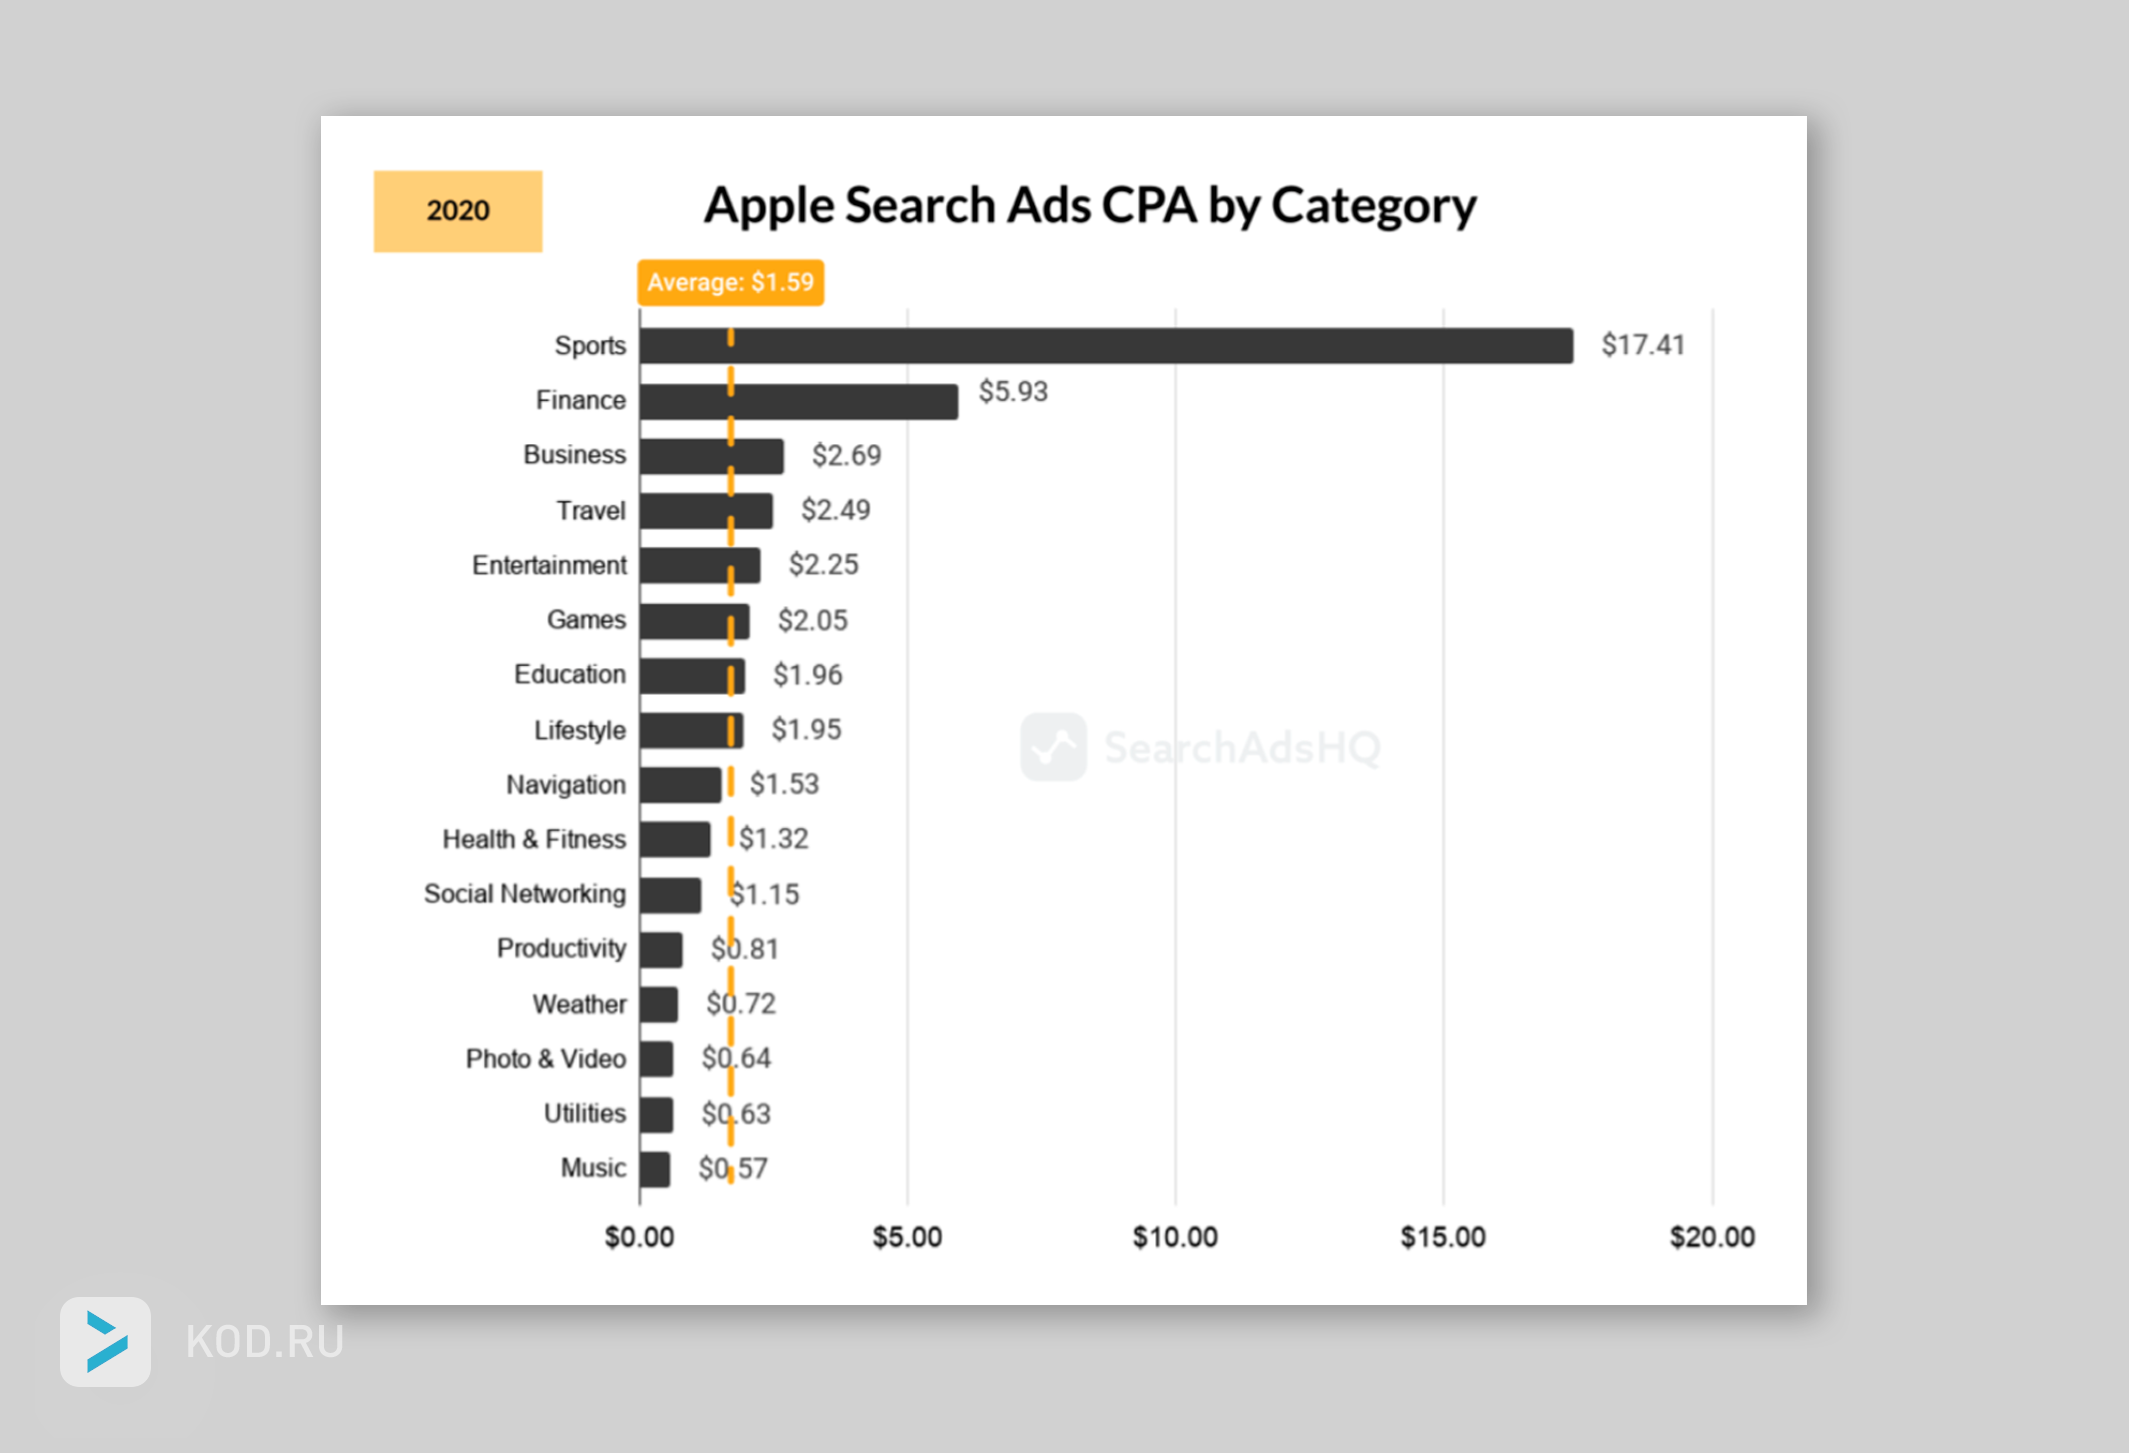Viewport: 2129px width, 1453px height.
Task: Select the yellow 2020 year badge
Action: pyautogui.click(x=458, y=211)
